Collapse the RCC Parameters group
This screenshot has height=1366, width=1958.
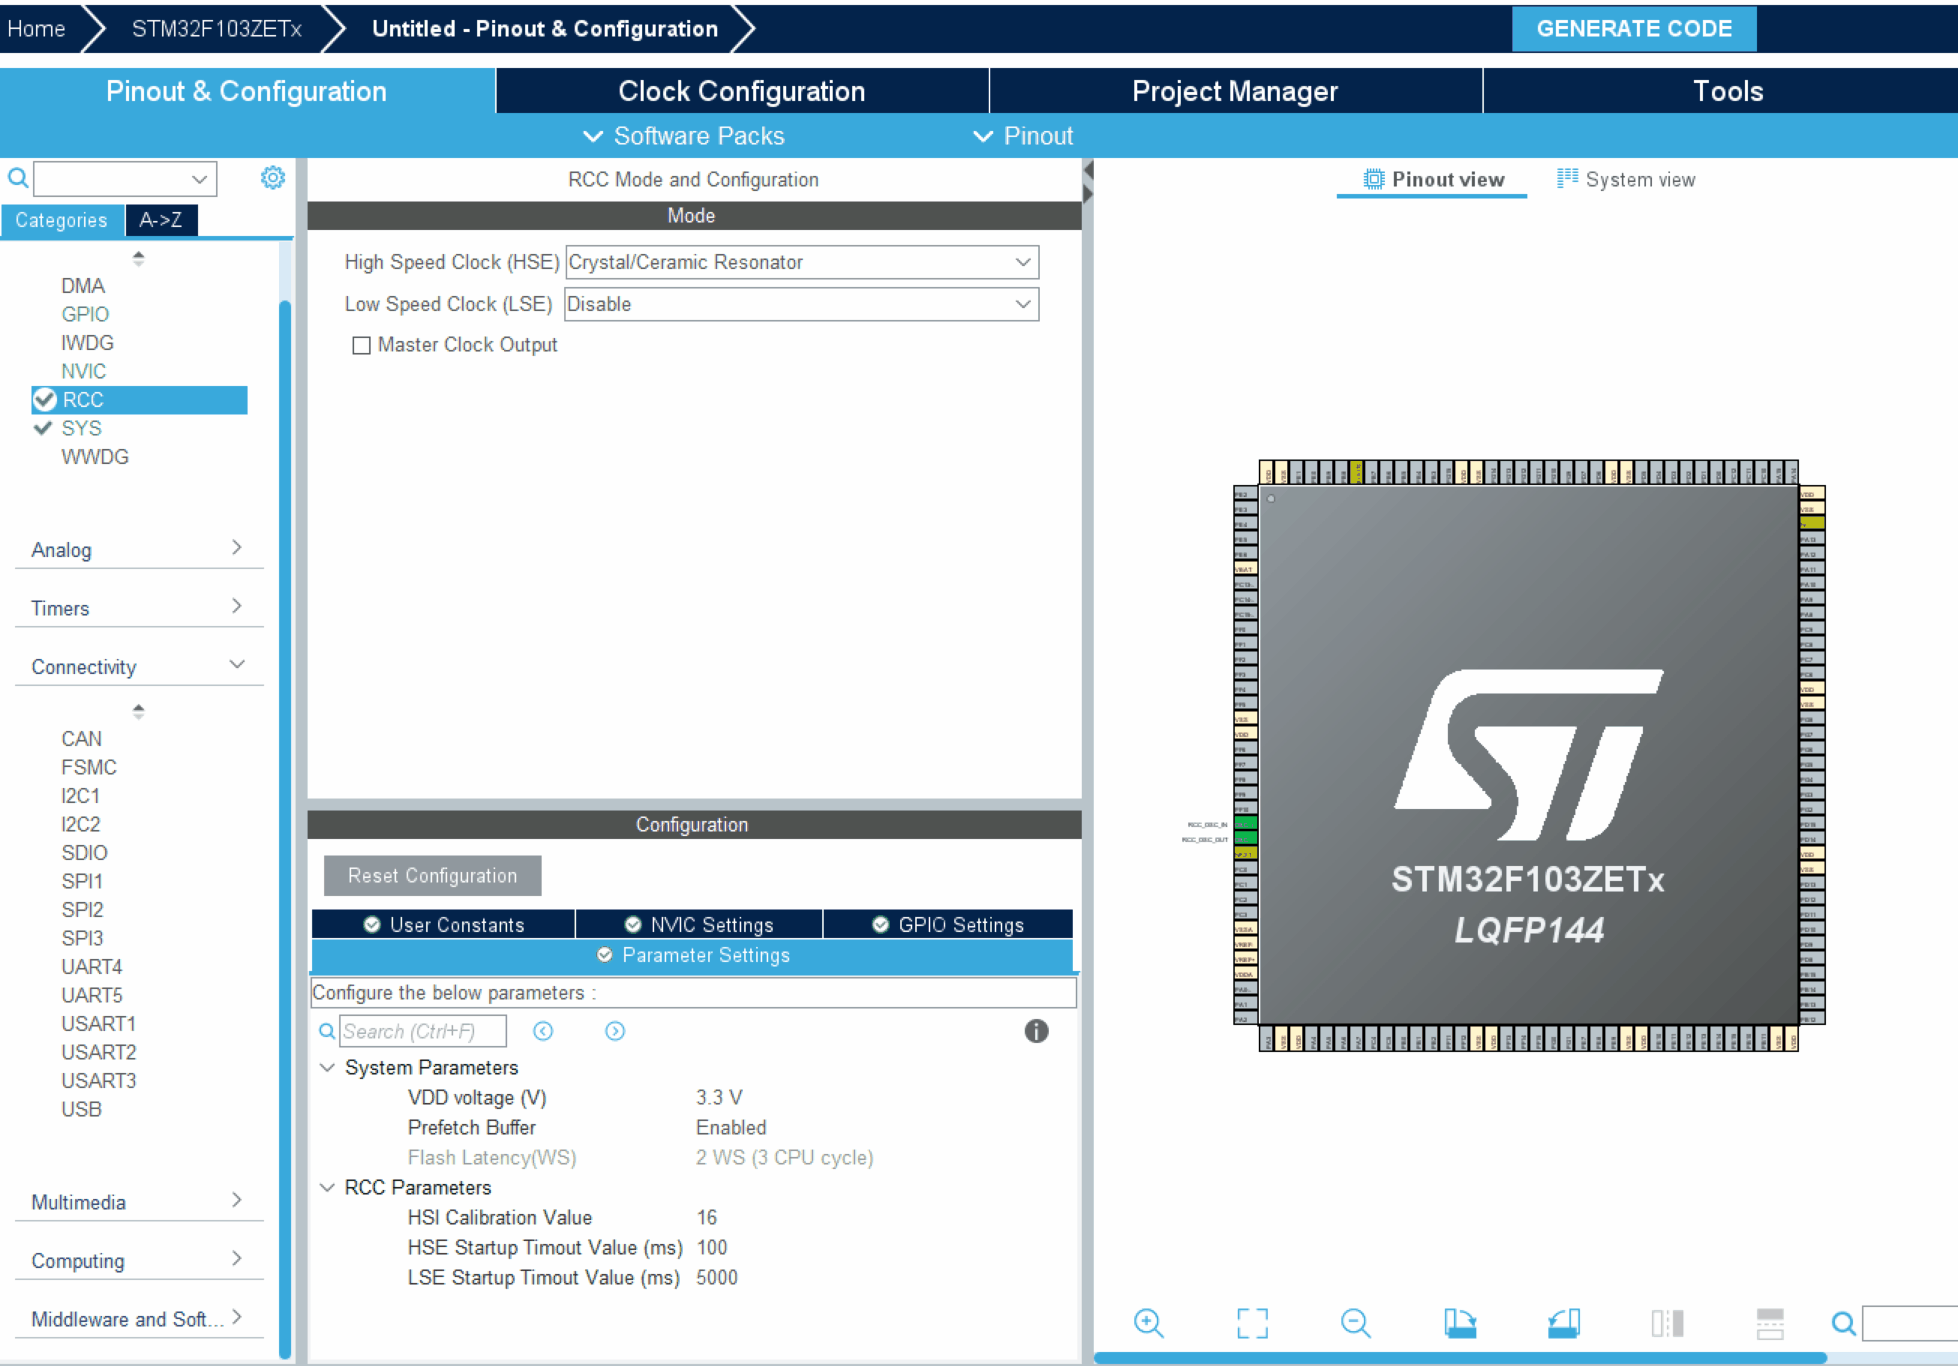click(x=327, y=1187)
